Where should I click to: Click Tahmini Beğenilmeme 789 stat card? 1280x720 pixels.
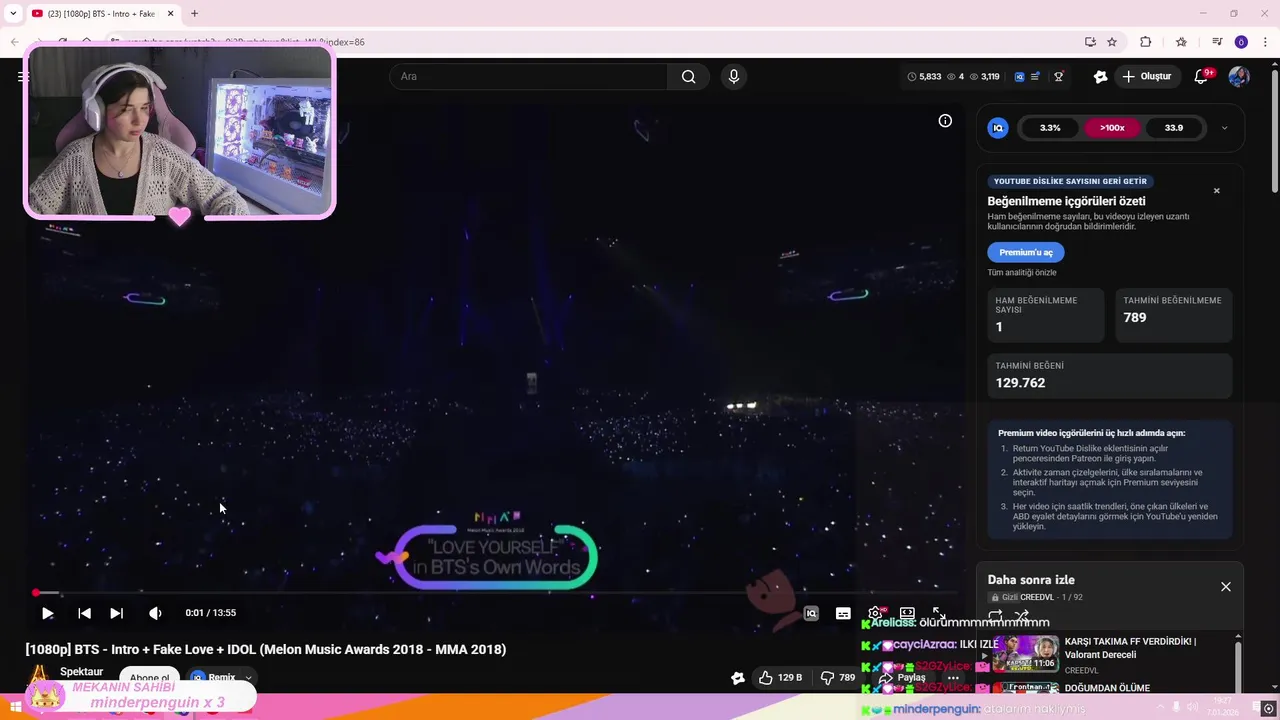pyautogui.click(x=1174, y=316)
